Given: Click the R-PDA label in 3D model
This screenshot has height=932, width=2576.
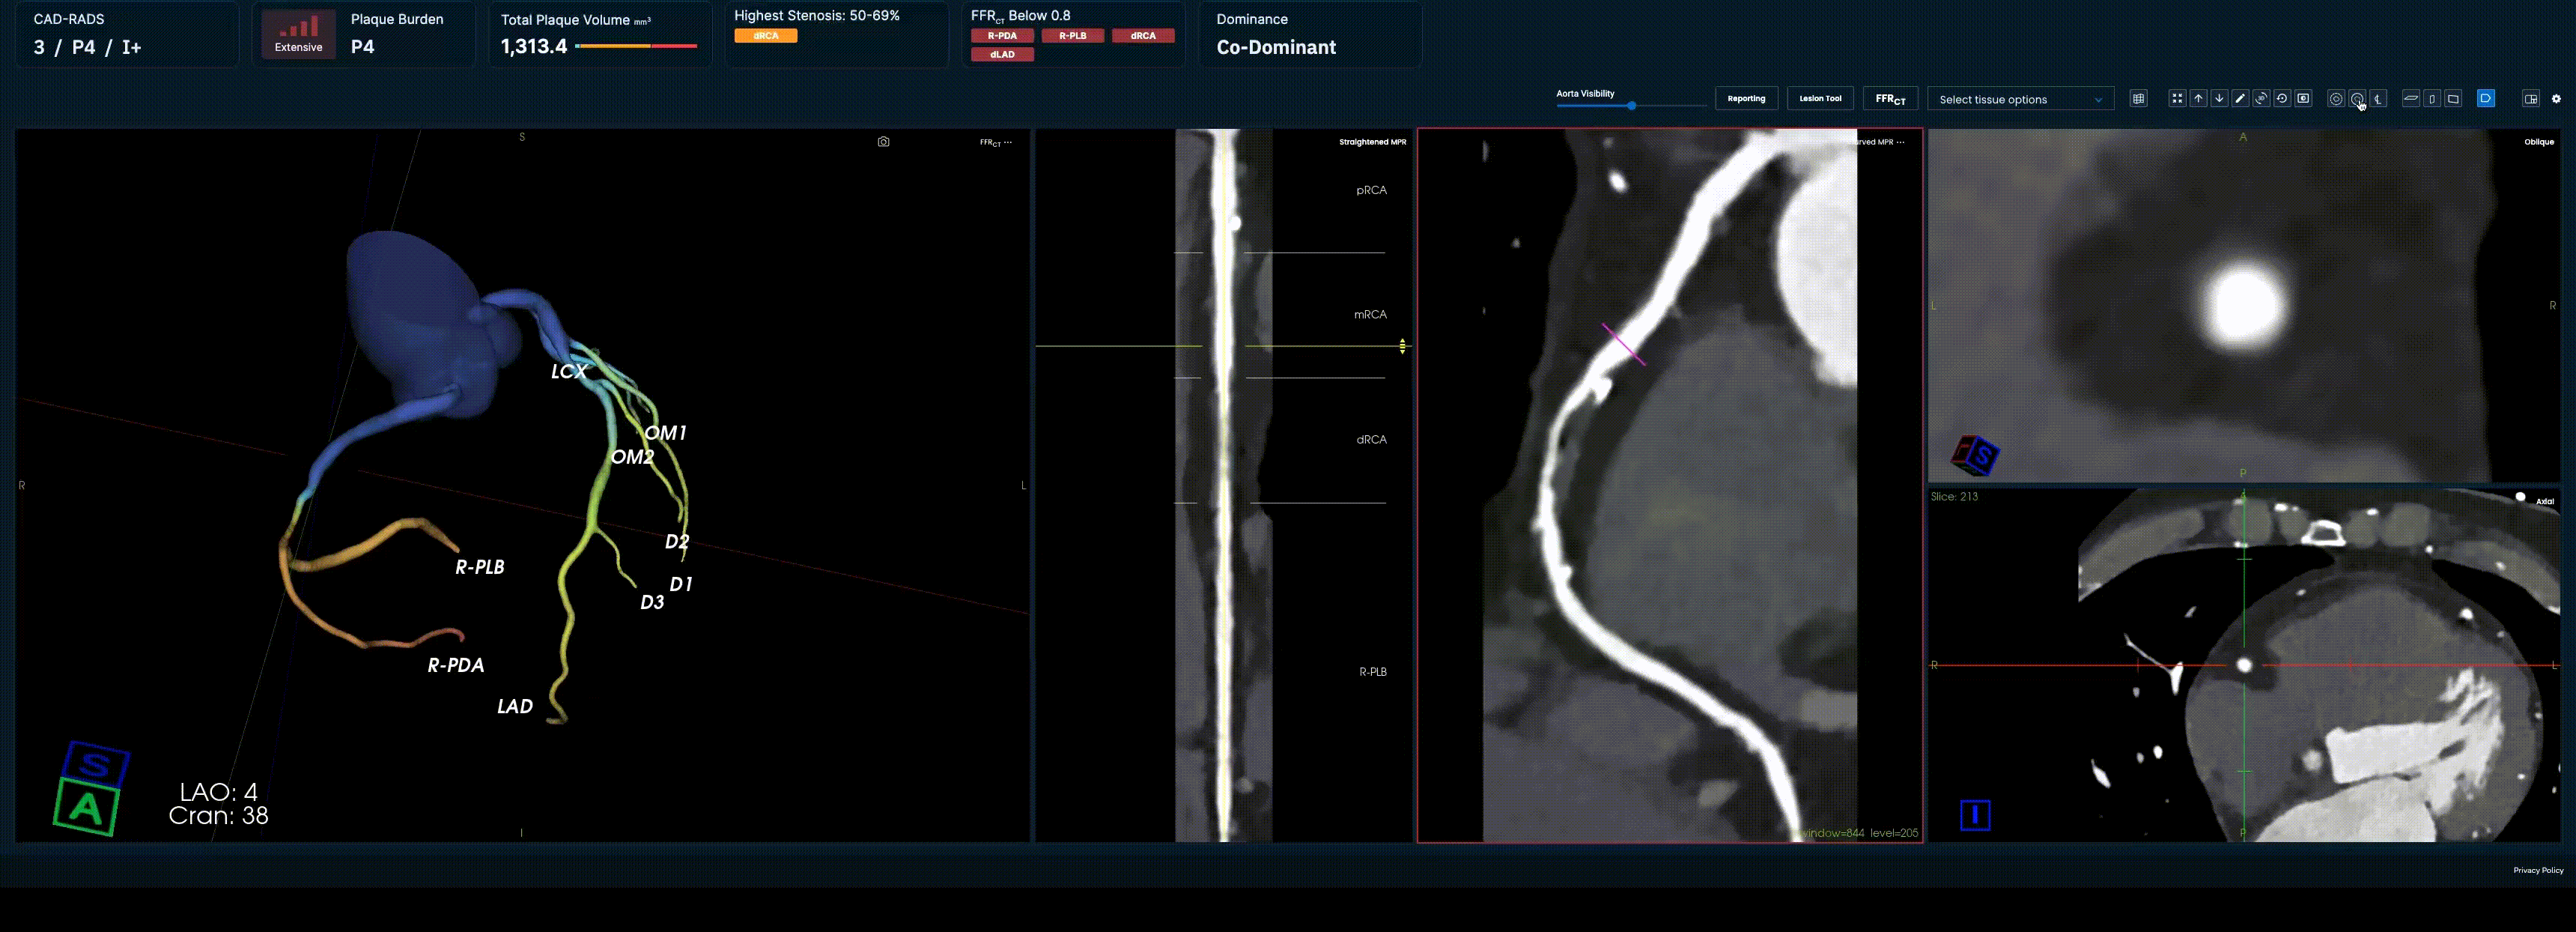Looking at the screenshot, I should 456,665.
